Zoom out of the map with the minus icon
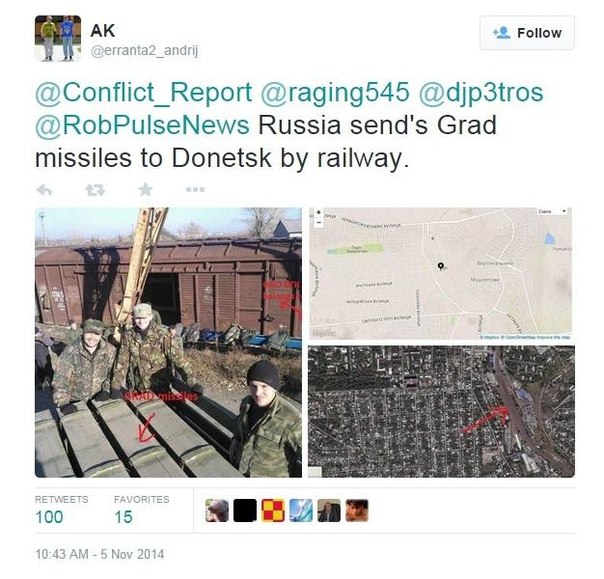 [319, 222]
